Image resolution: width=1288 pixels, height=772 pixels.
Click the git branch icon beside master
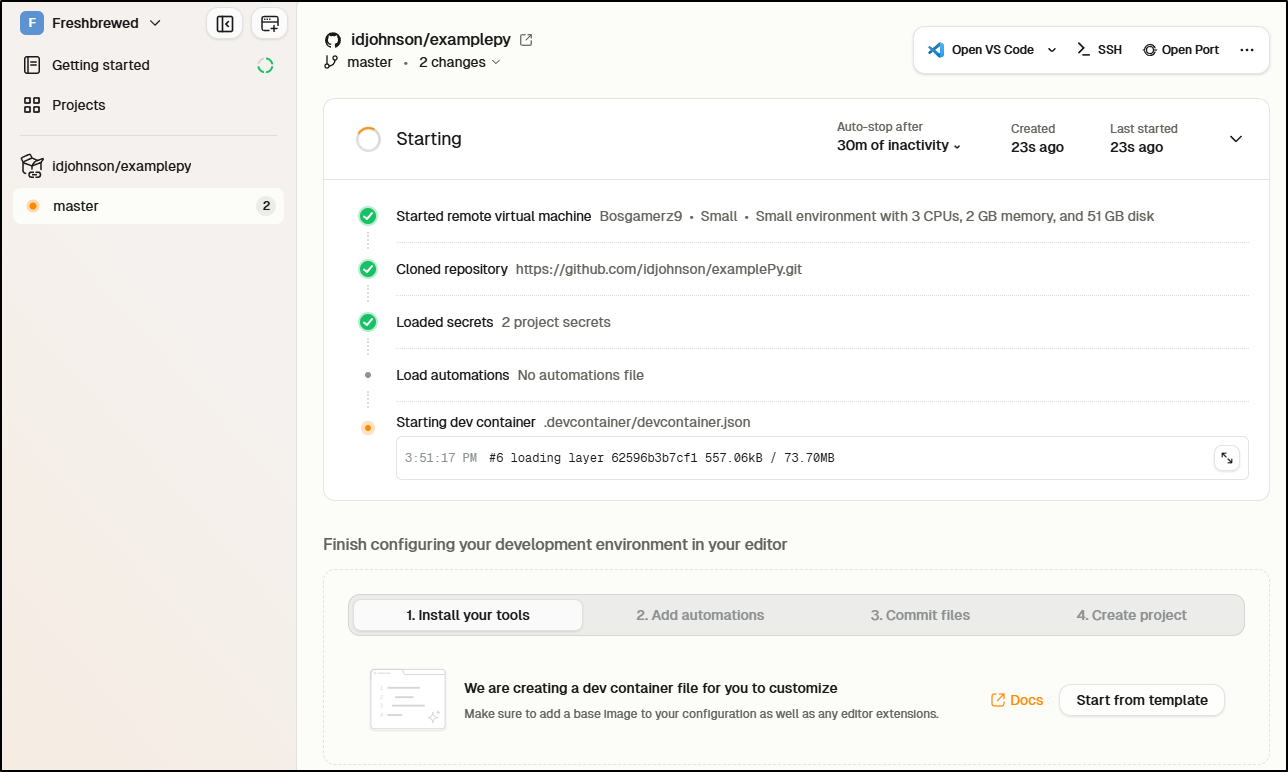click(x=331, y=62)
